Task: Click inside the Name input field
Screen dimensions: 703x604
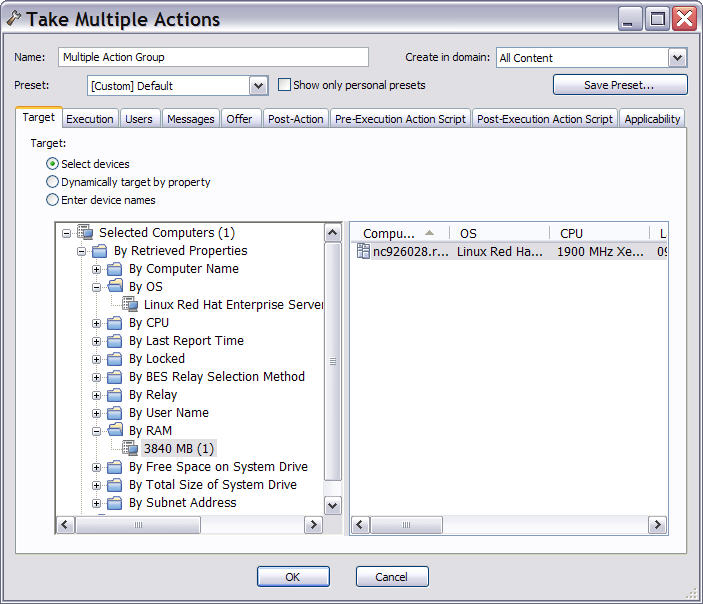Action: pos(213,57)
